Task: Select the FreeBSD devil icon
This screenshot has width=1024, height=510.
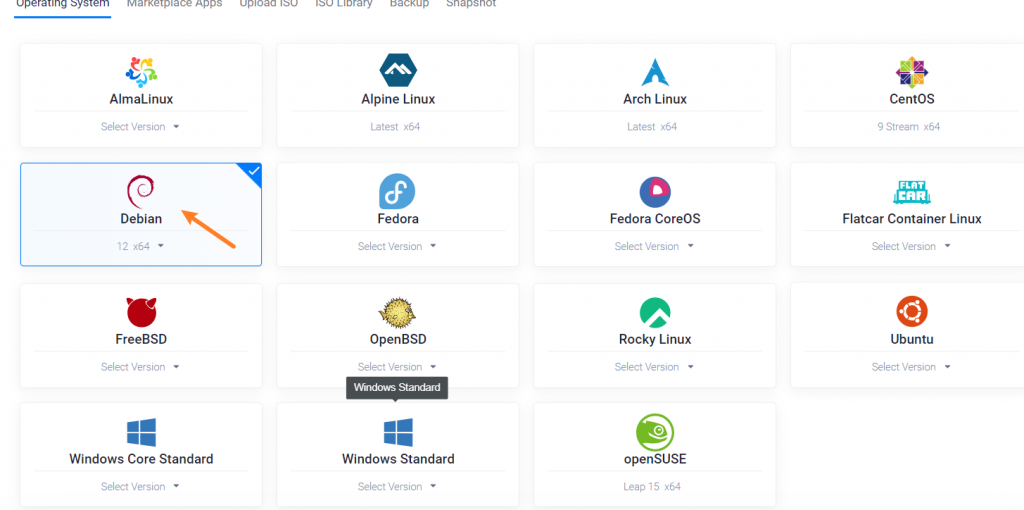Action: tap(141, 312)
